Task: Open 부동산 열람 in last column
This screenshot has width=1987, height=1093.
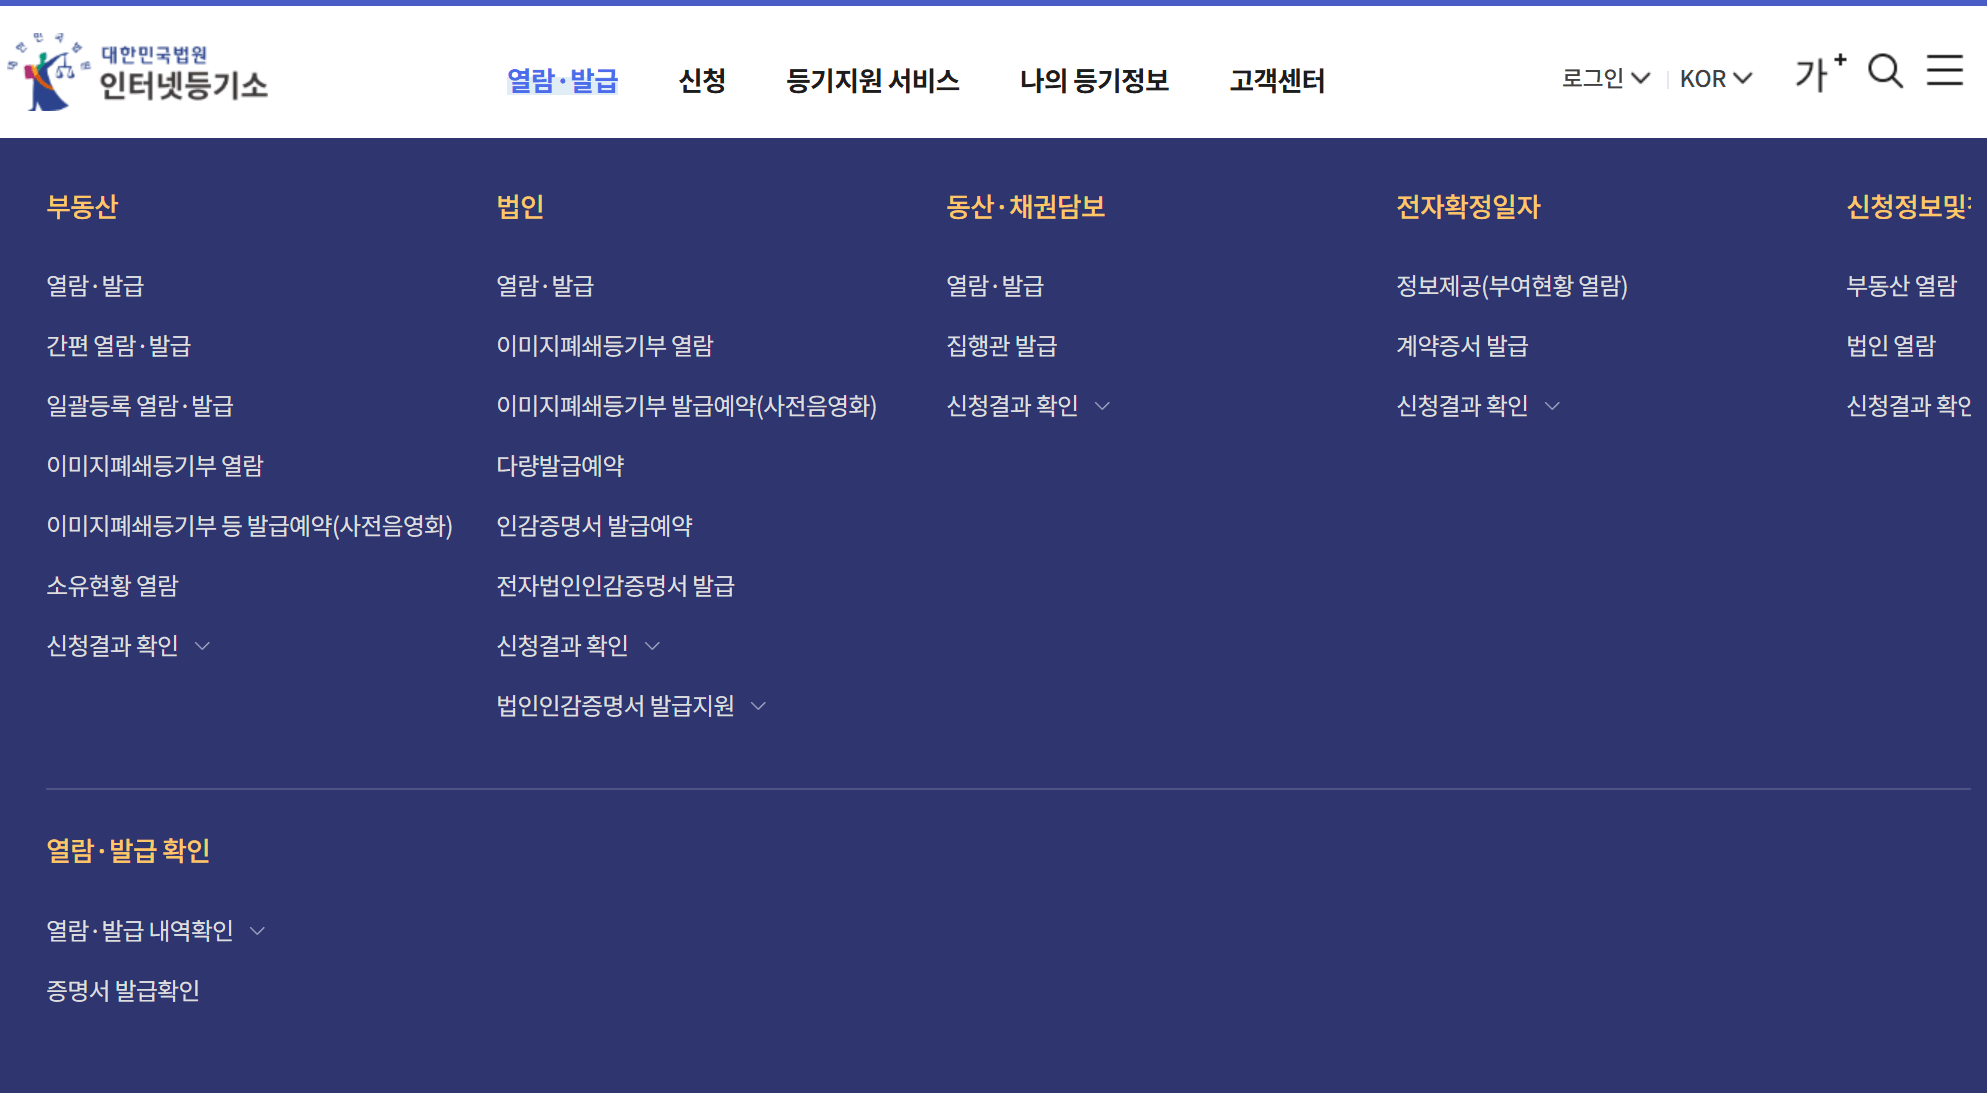Action: click(x=1901, y=285)
